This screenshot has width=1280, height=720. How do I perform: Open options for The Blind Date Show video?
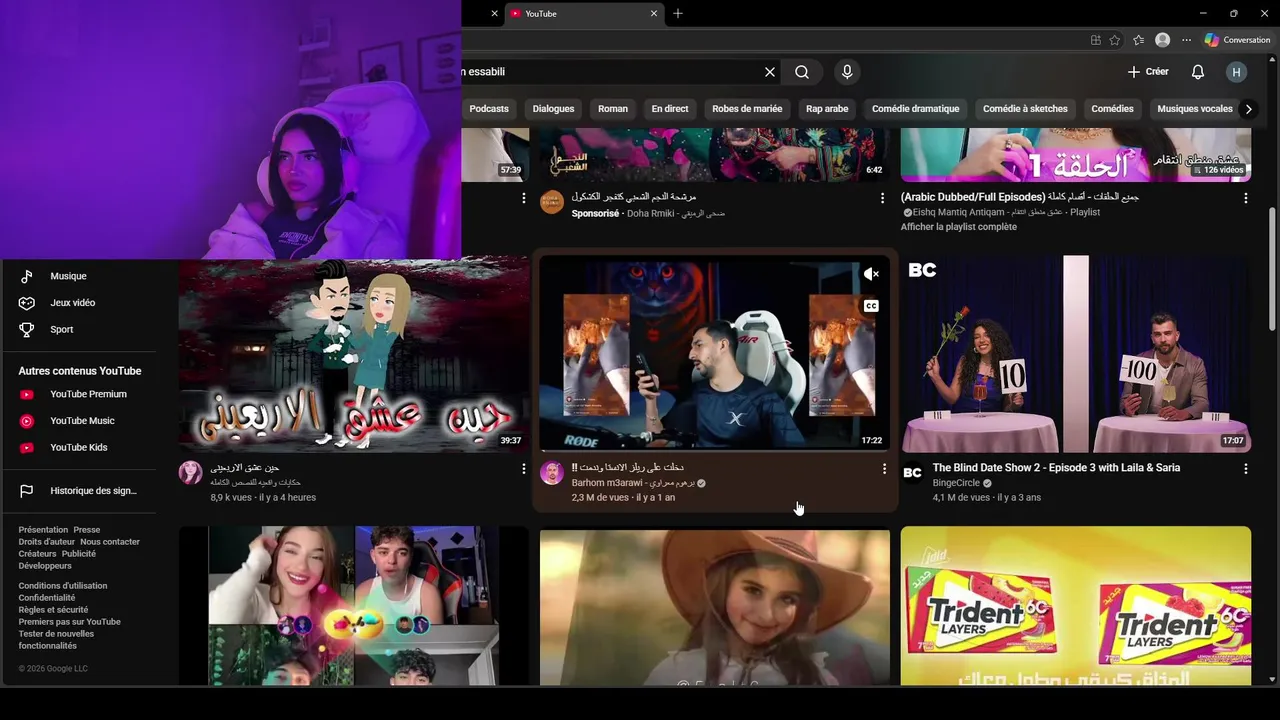(1245, 468)
